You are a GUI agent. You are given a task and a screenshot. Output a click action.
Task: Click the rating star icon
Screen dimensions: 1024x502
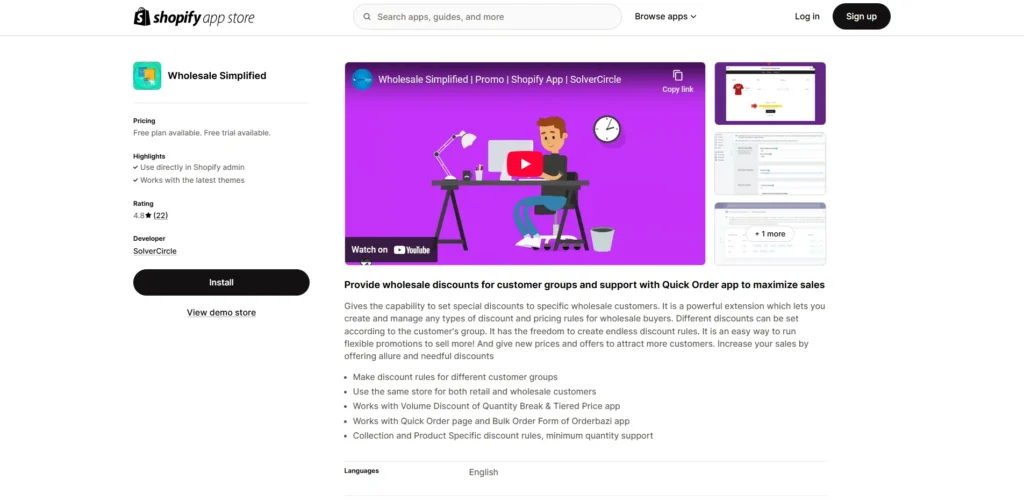coord(148,215)
